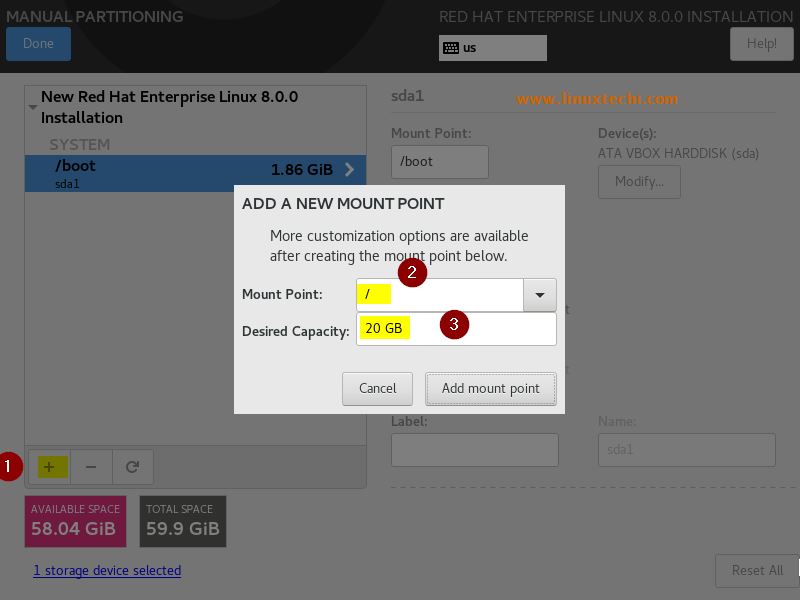Click the Modify... devices button
Viewport: 800px width, 600px height.
[x=639, y=182]
